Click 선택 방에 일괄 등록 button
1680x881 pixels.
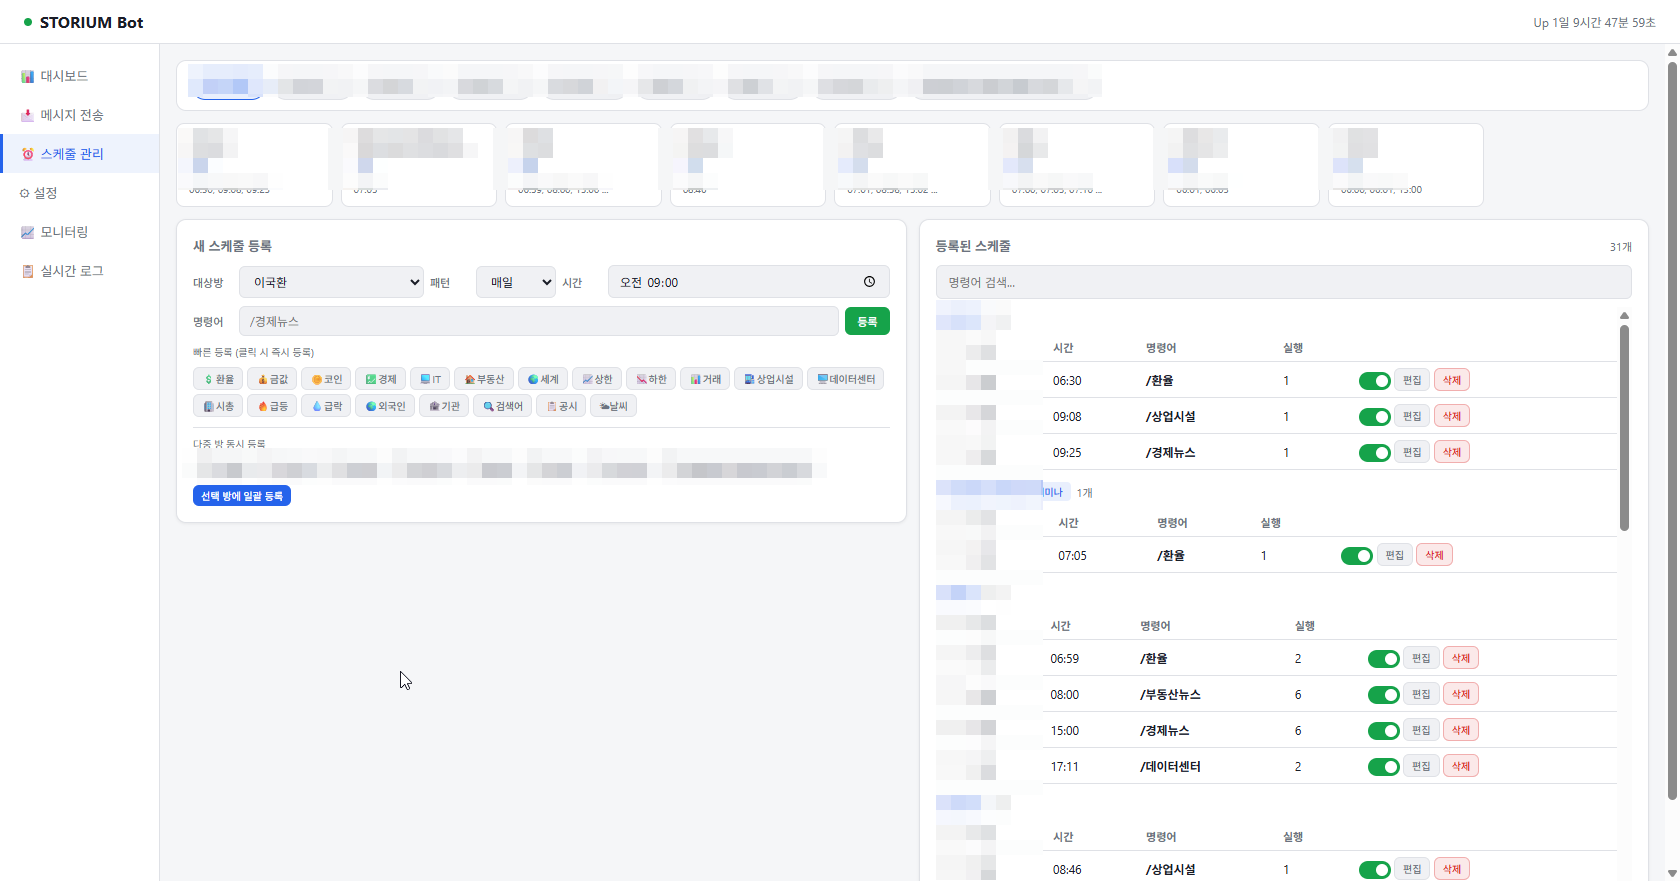(242, 496)
